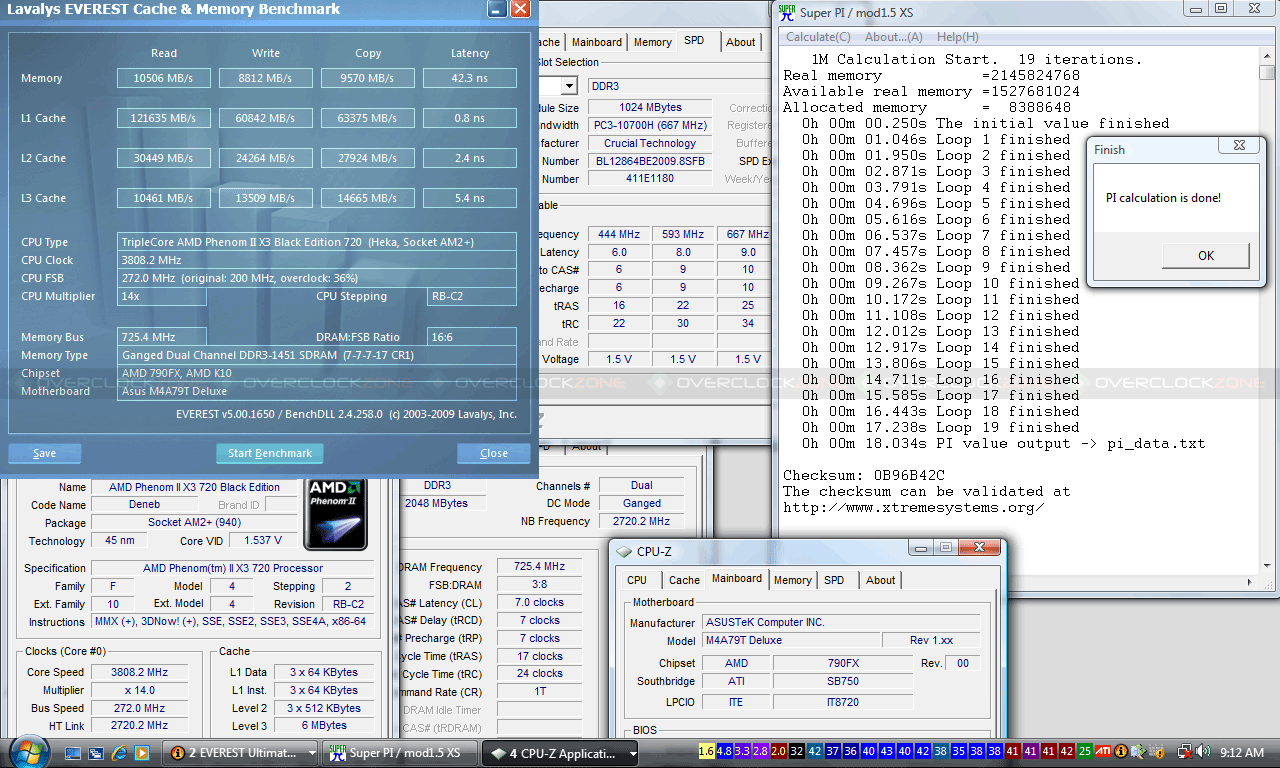Open the orange EVEREST info tray icon

tap(1121, 751)
